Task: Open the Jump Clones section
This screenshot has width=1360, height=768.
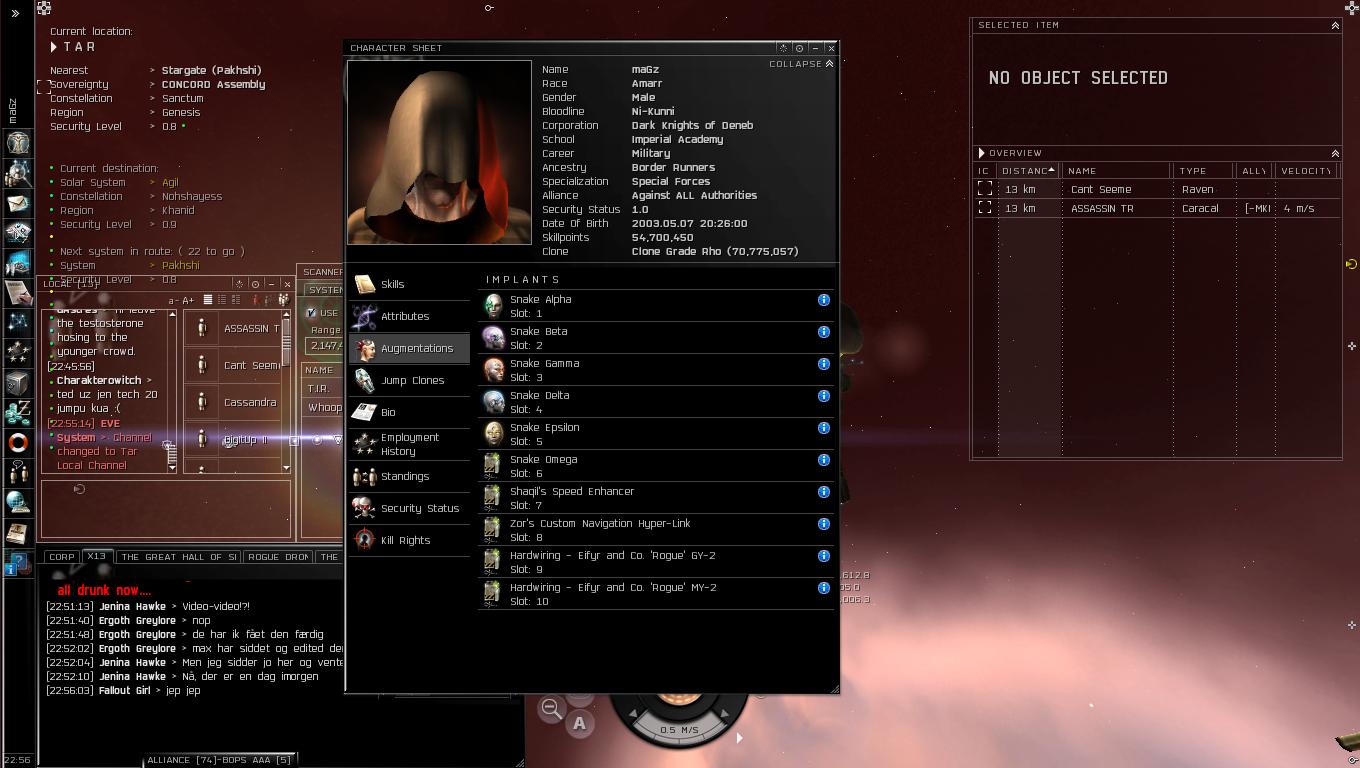Action: [410, 380]
